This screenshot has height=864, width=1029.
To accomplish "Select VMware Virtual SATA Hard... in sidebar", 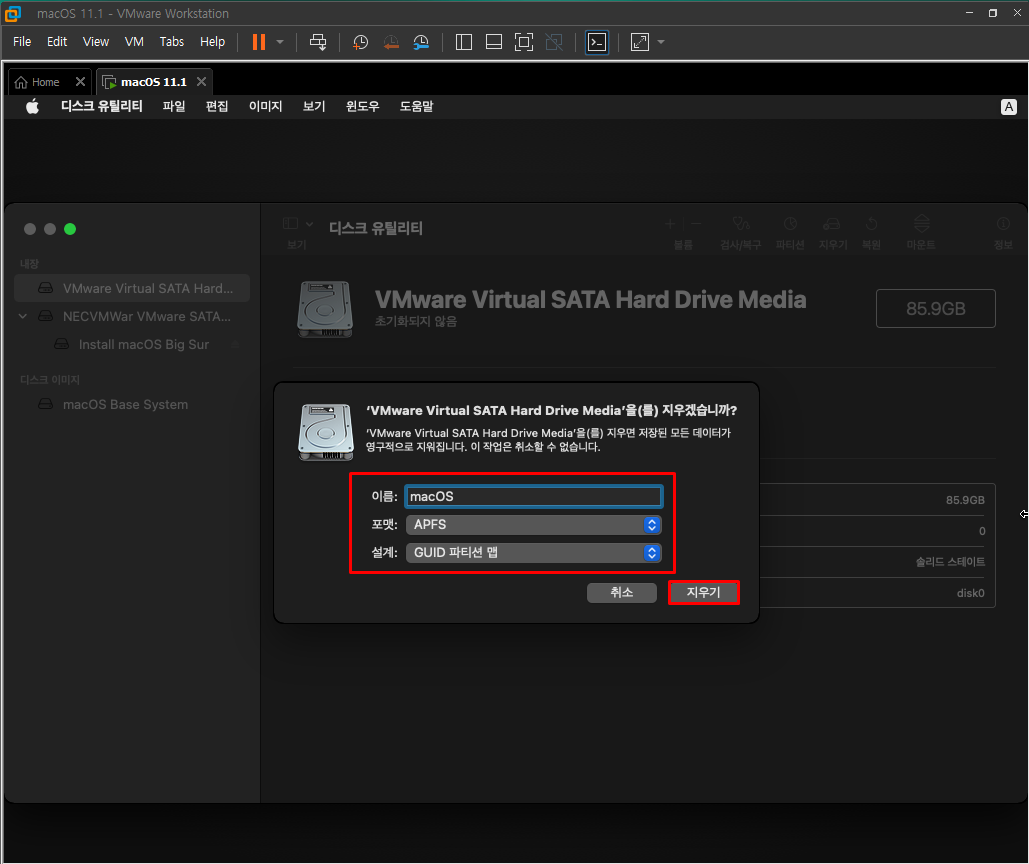I will point(132,288).
